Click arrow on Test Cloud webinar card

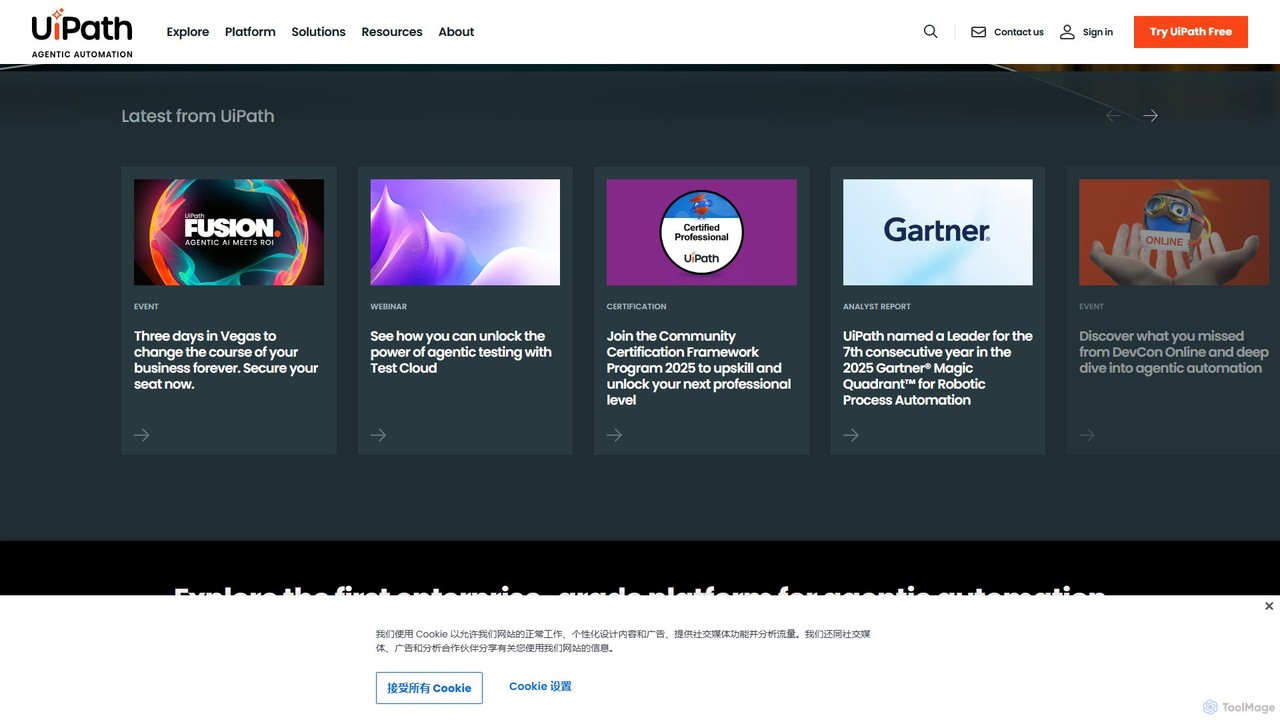click(x=378, y=435)
